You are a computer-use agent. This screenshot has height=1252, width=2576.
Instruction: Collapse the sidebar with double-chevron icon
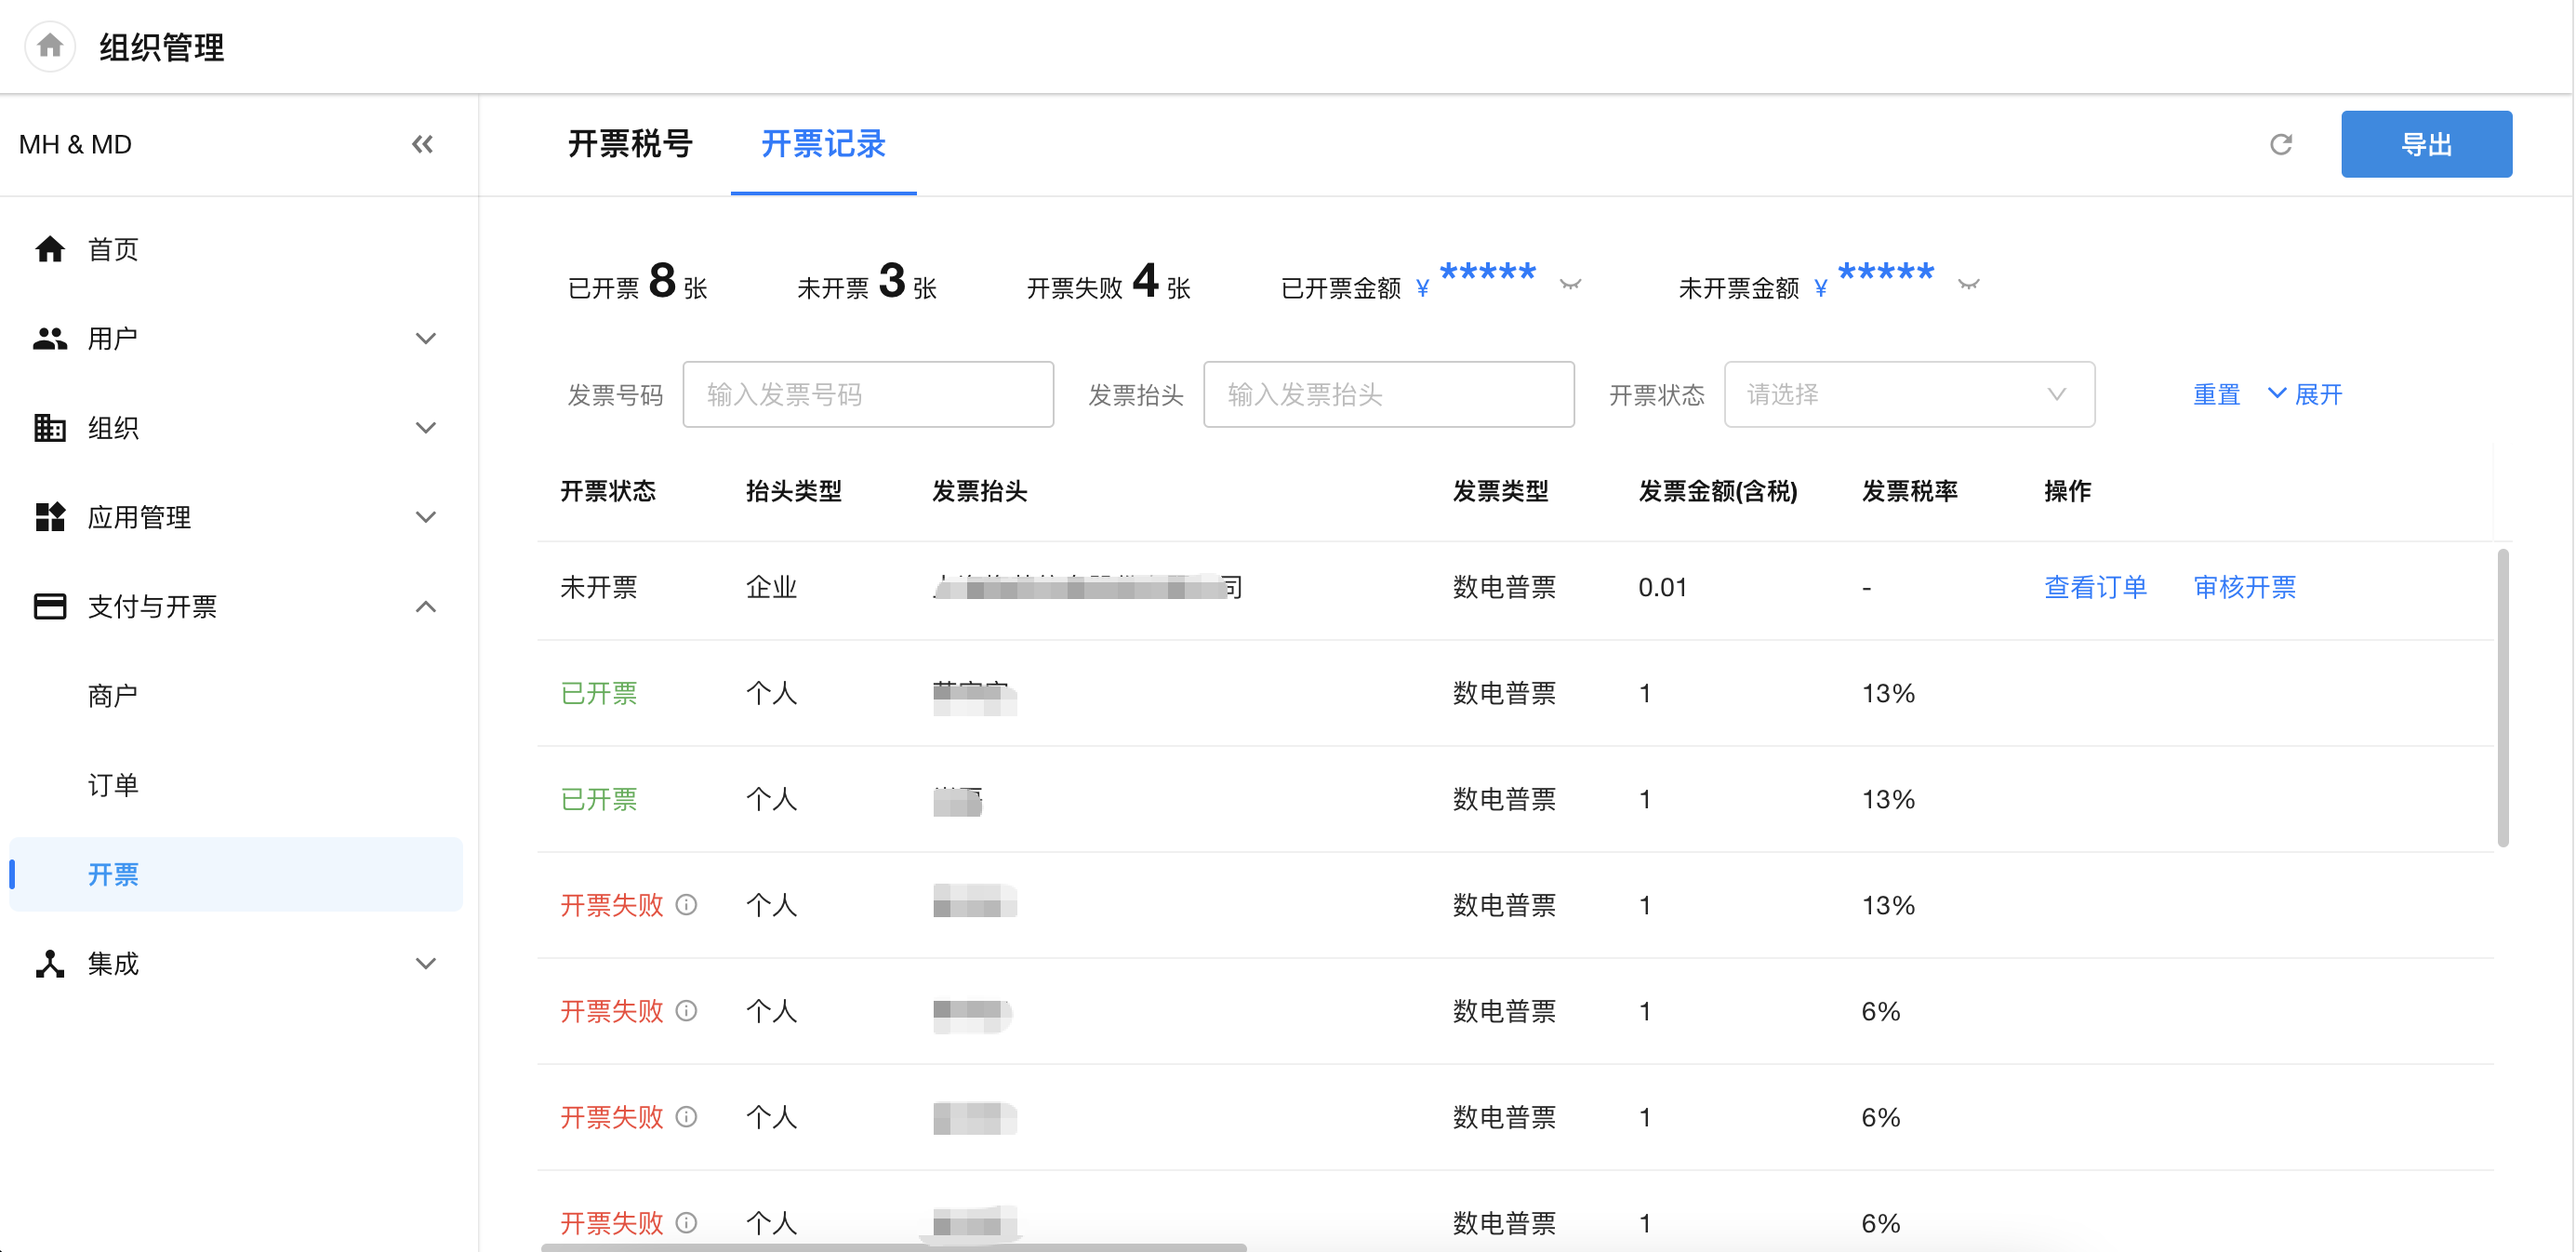point(422,144)
